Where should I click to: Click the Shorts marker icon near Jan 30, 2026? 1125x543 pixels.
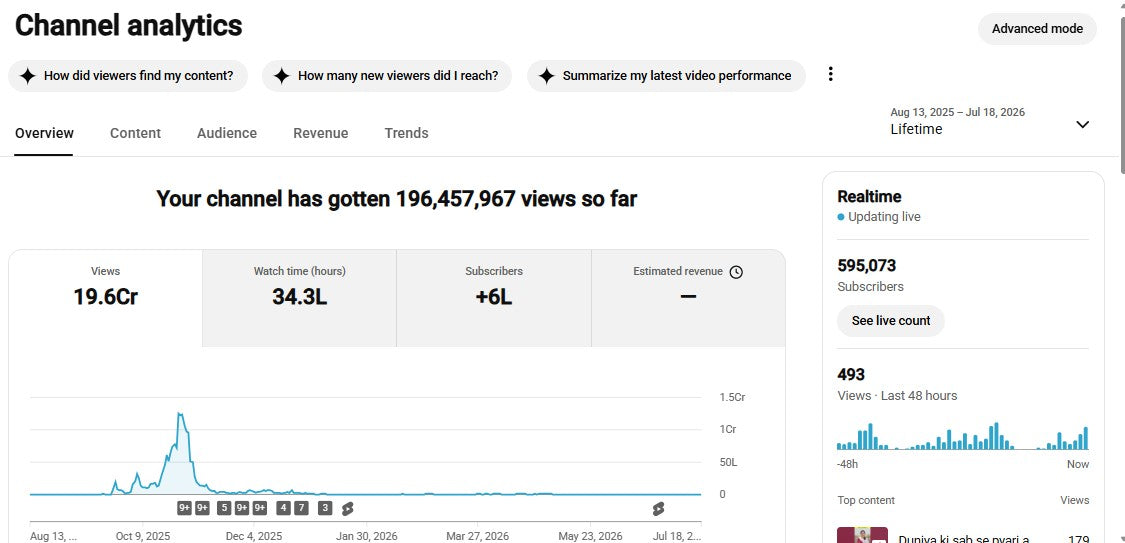pos(348,509)
